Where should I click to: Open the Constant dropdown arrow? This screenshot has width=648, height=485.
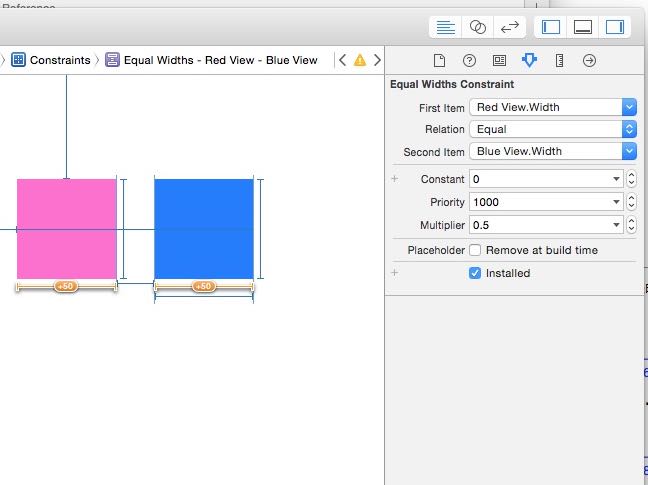(616, 179)
